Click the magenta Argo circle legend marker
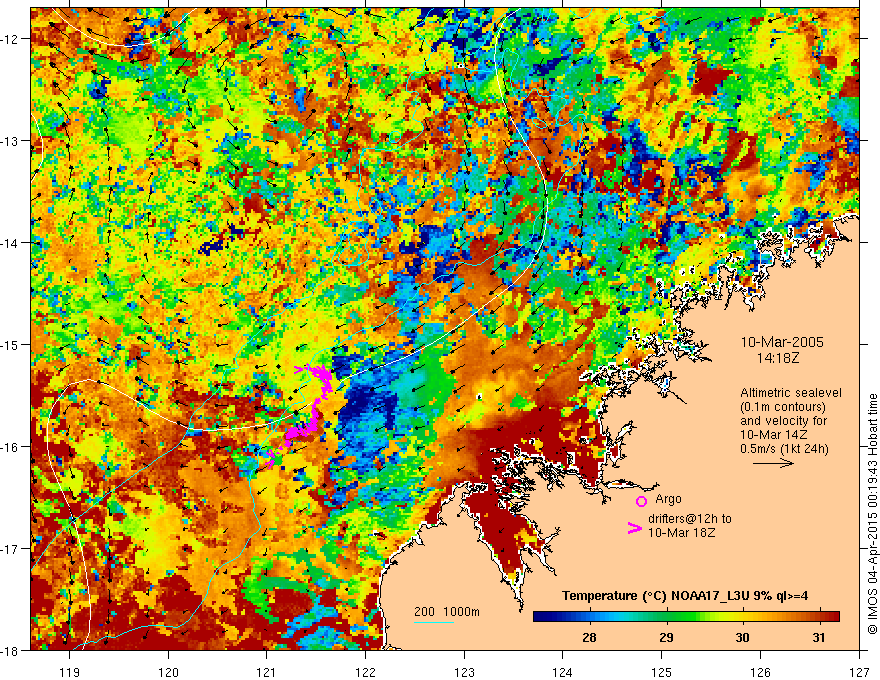 pos(641,501)
